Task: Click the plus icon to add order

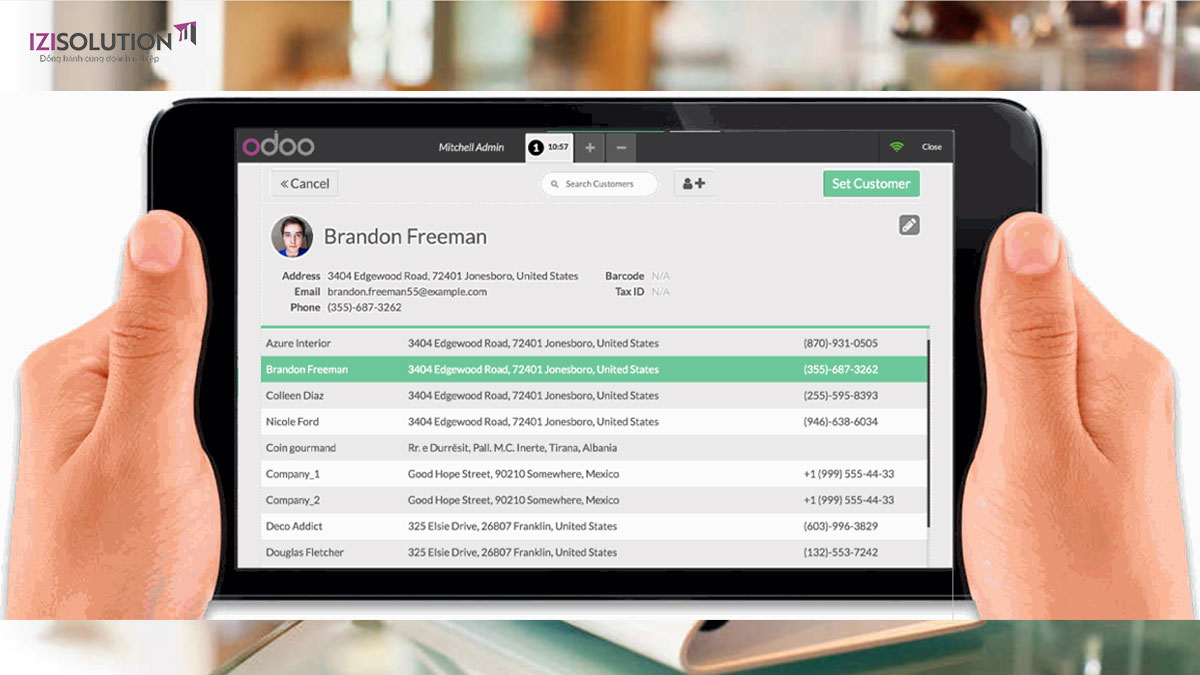Action: [x=590, y=148]
